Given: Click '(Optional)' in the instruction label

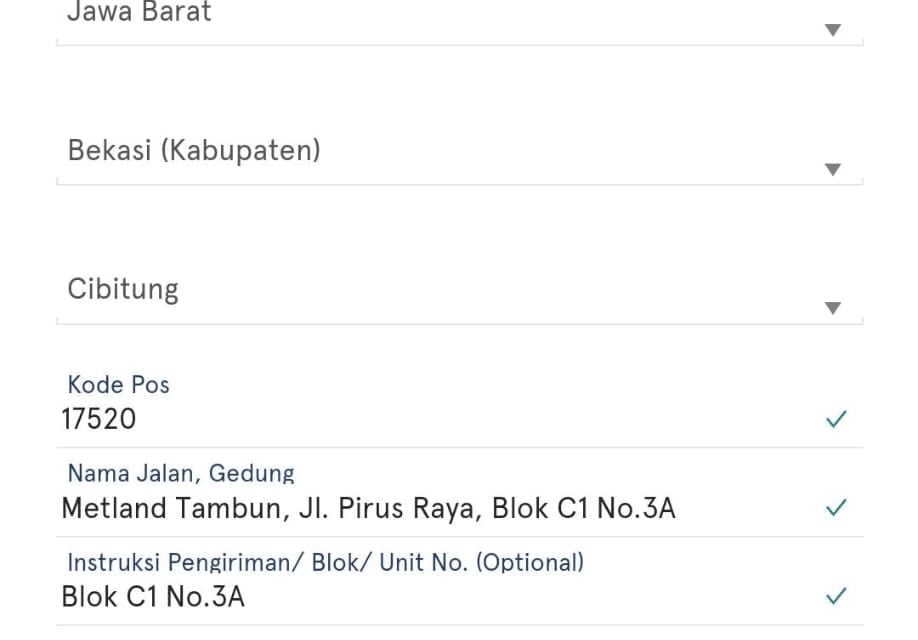Looking at the screenshot, I should 530,562.
